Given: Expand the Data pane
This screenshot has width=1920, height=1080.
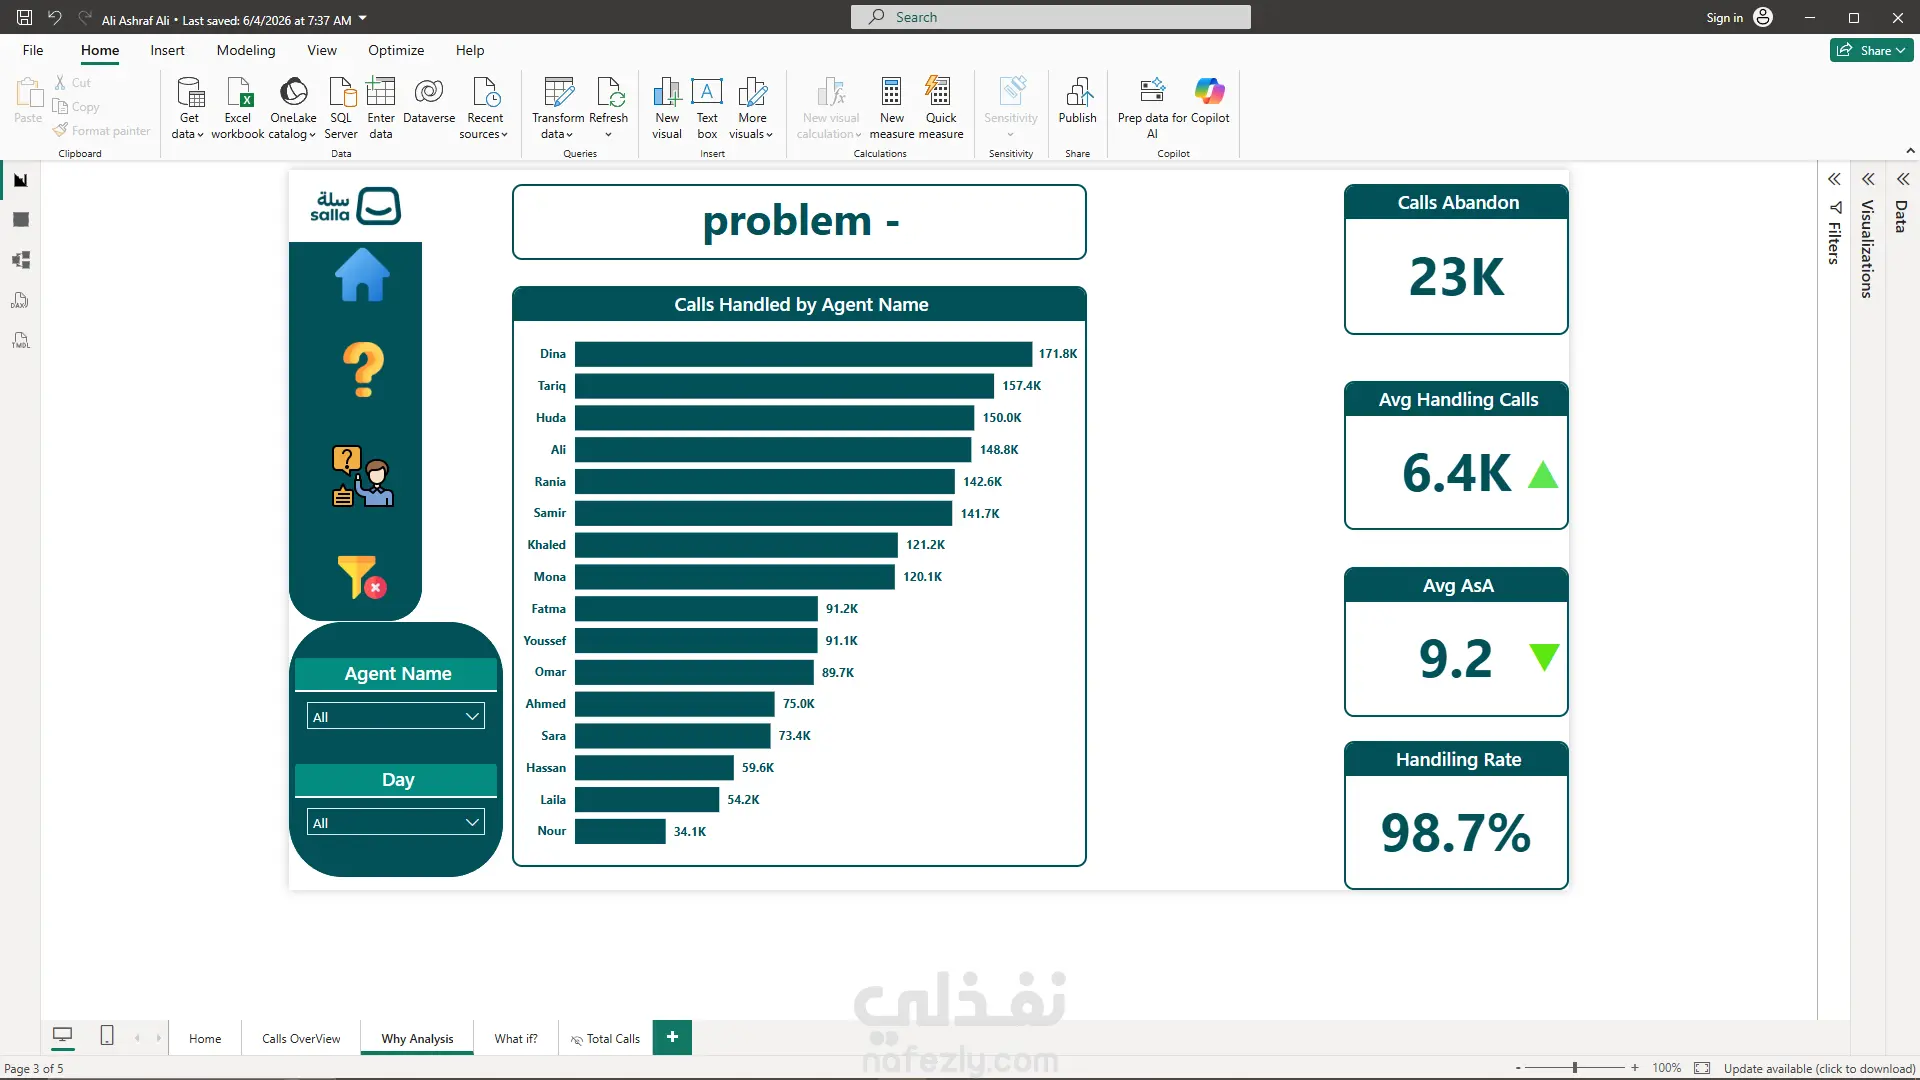Looking at the screenshot, I should pos(1903,179).
